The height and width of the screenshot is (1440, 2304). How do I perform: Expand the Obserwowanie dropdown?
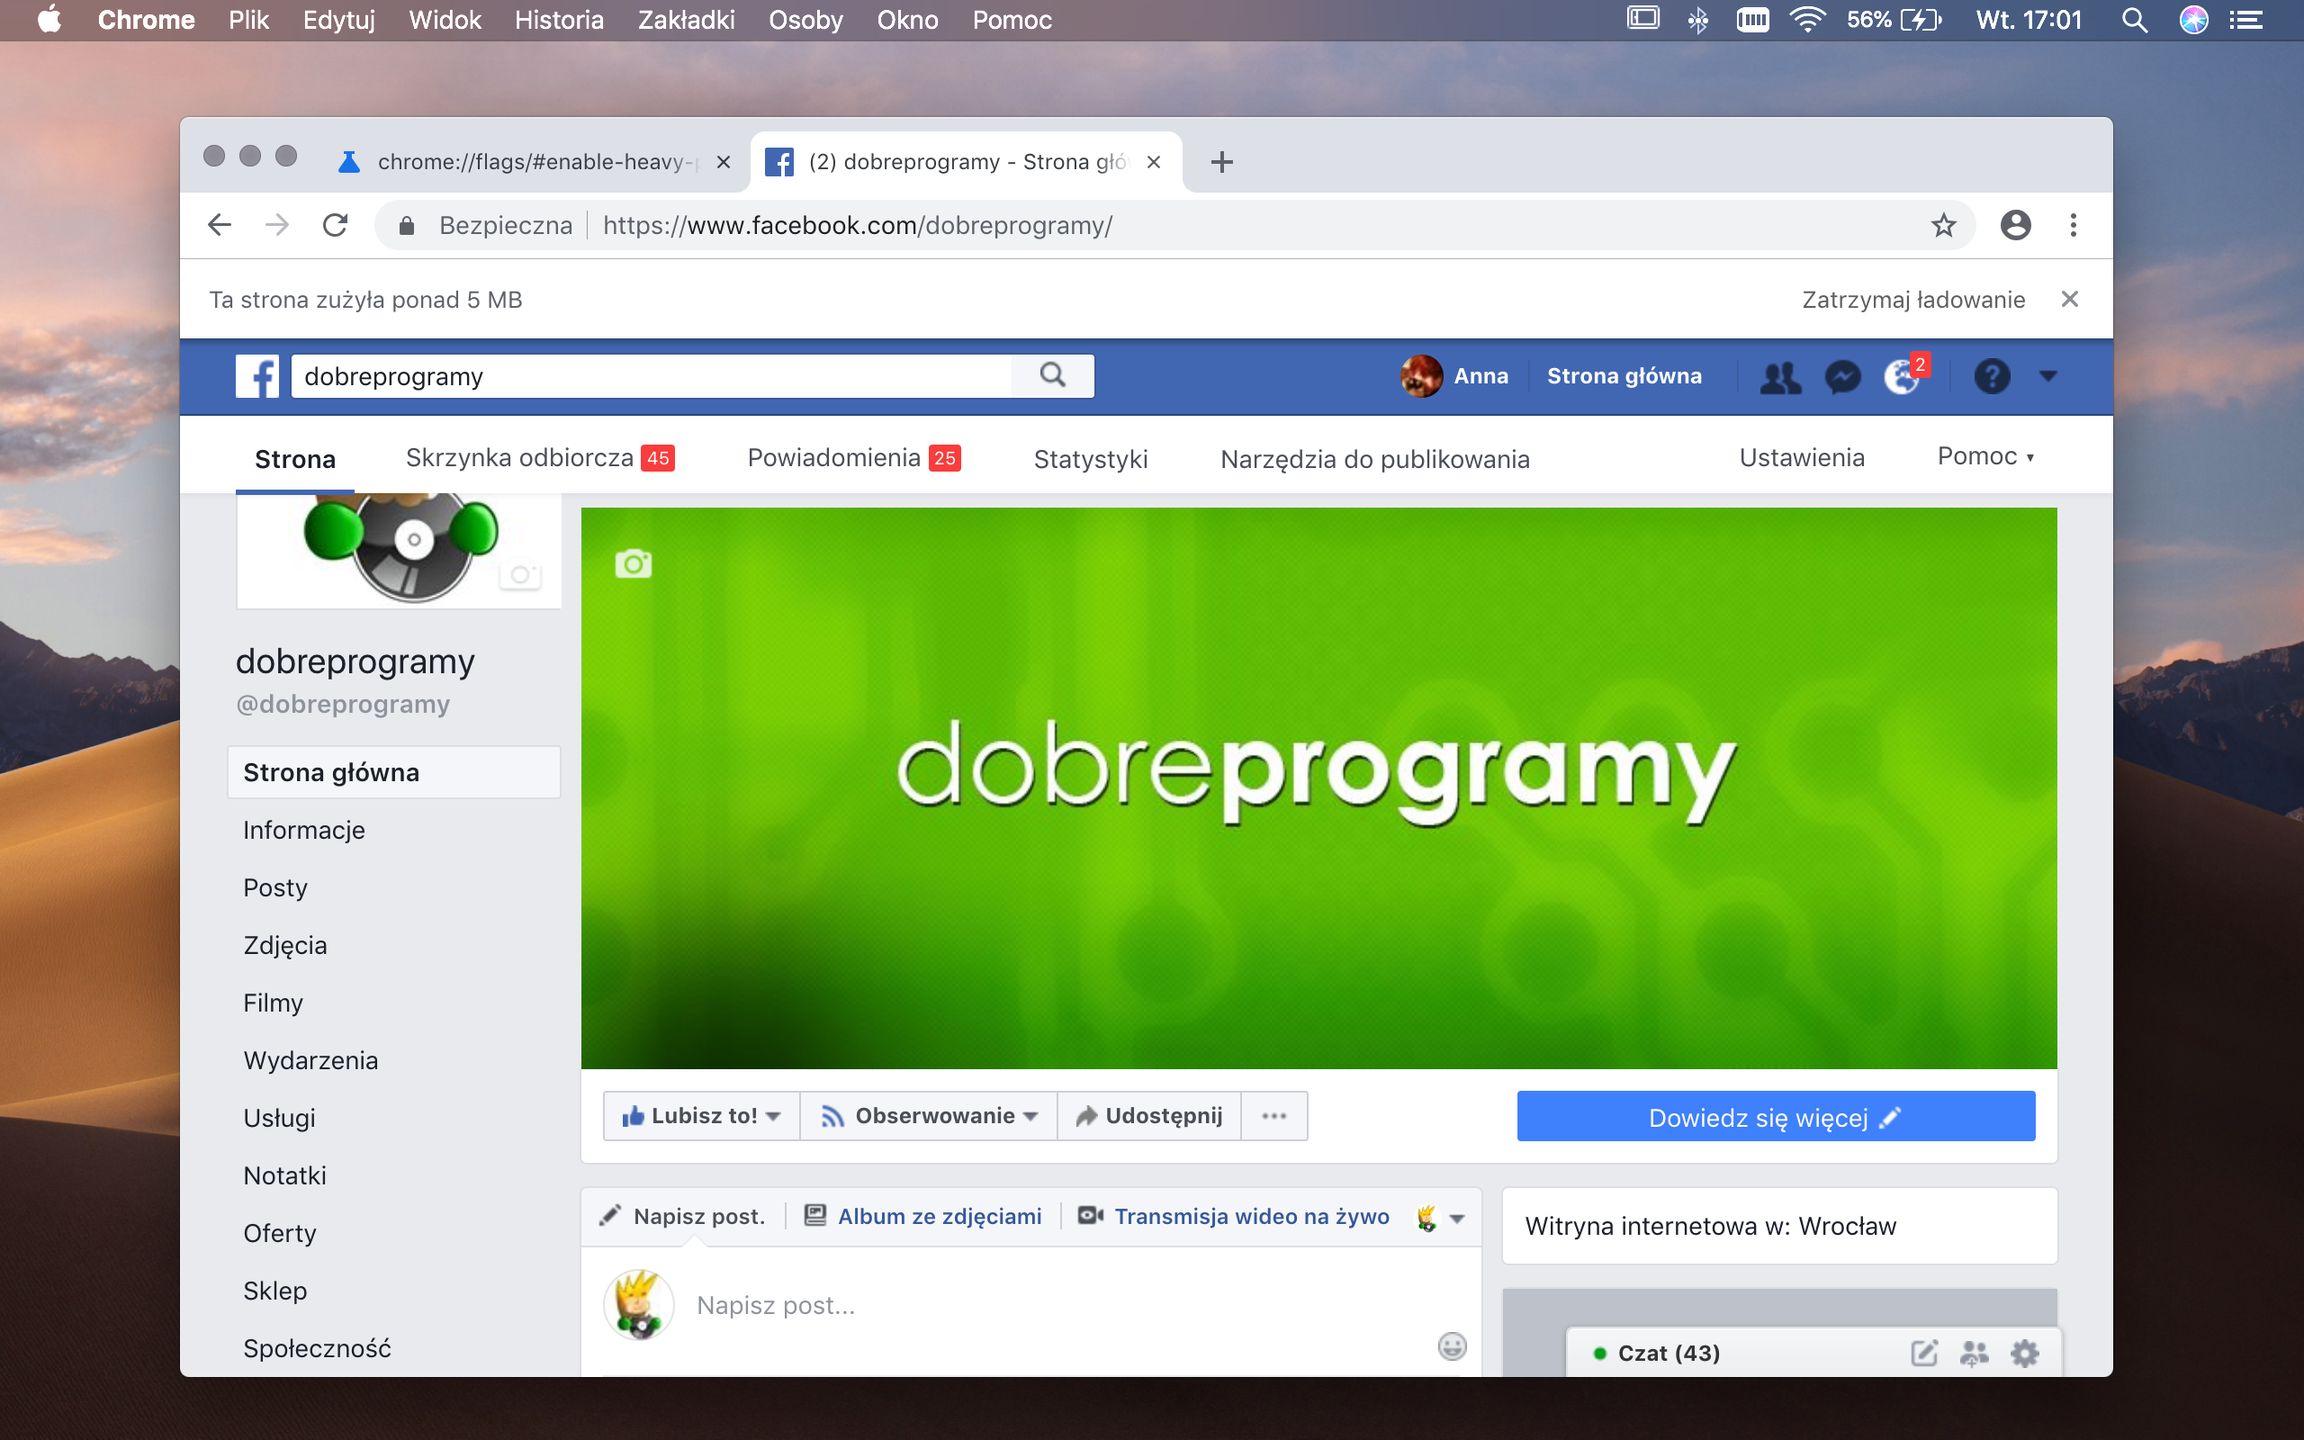coord(929,1116)
